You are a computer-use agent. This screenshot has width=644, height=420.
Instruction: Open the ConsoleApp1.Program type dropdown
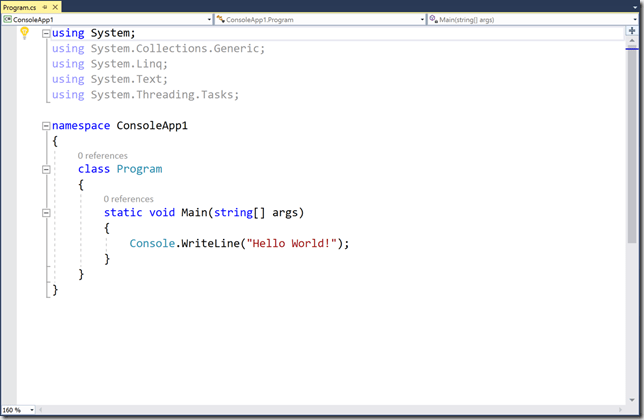coord(420,19)
